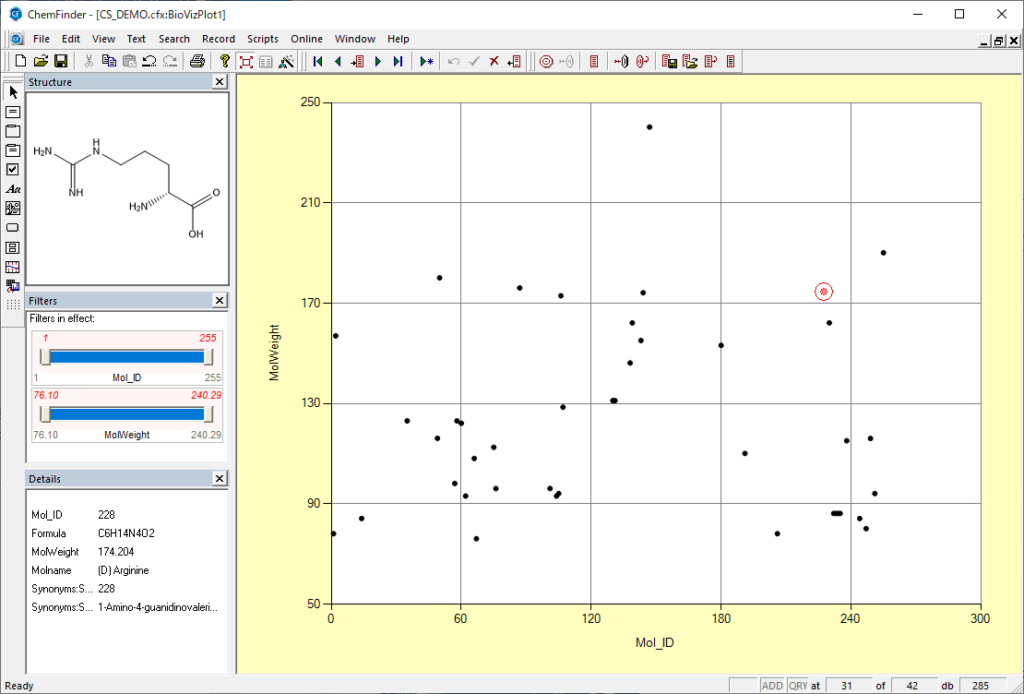The height and width of the screenshot is (694, 1024).
Task: Click the Save toolbar icon
Action: click(61, 61)
